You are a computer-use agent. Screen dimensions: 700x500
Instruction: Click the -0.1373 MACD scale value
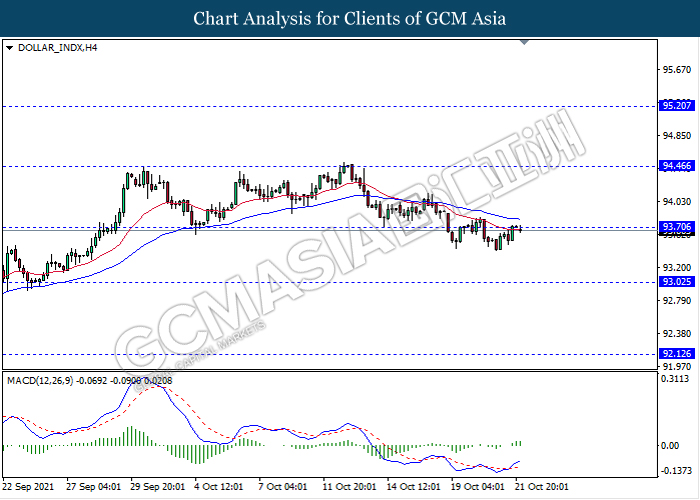pyautogui.click(x=676, y=471)
